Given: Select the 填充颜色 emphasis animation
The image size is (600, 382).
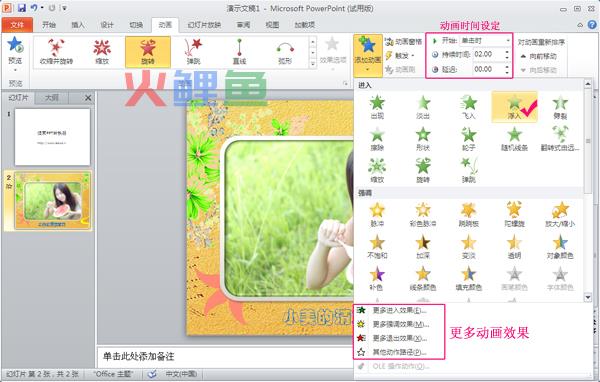Looking at the screenshot, I should pos(469,279).
